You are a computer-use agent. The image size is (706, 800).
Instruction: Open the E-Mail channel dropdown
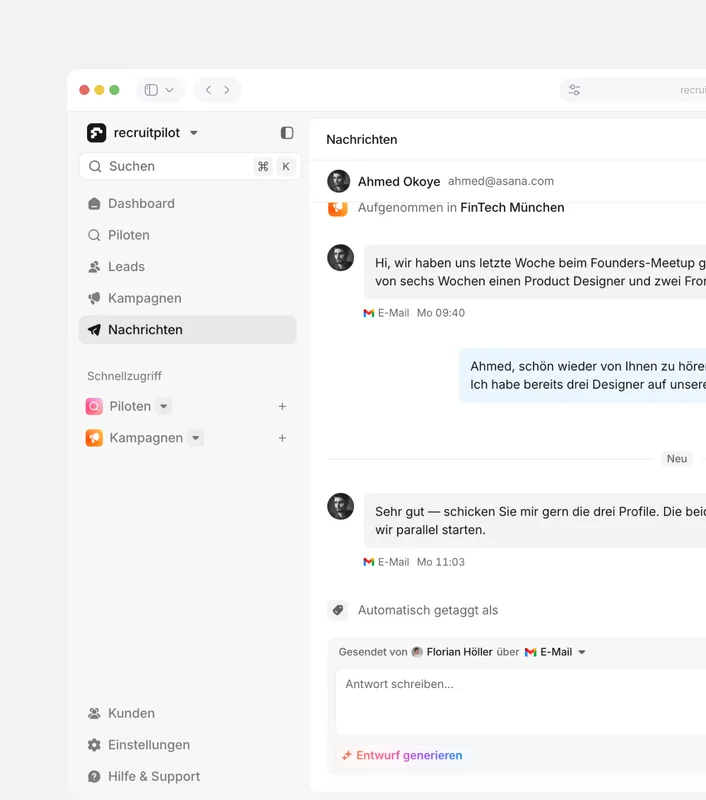point(556,652)
